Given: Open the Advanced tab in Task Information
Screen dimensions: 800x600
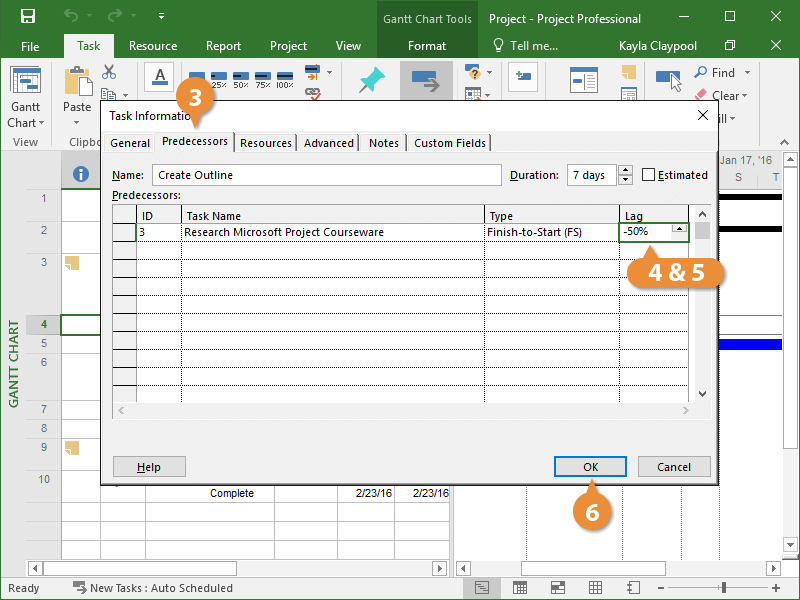Looking at the screenshot, I should click(329, 143).
